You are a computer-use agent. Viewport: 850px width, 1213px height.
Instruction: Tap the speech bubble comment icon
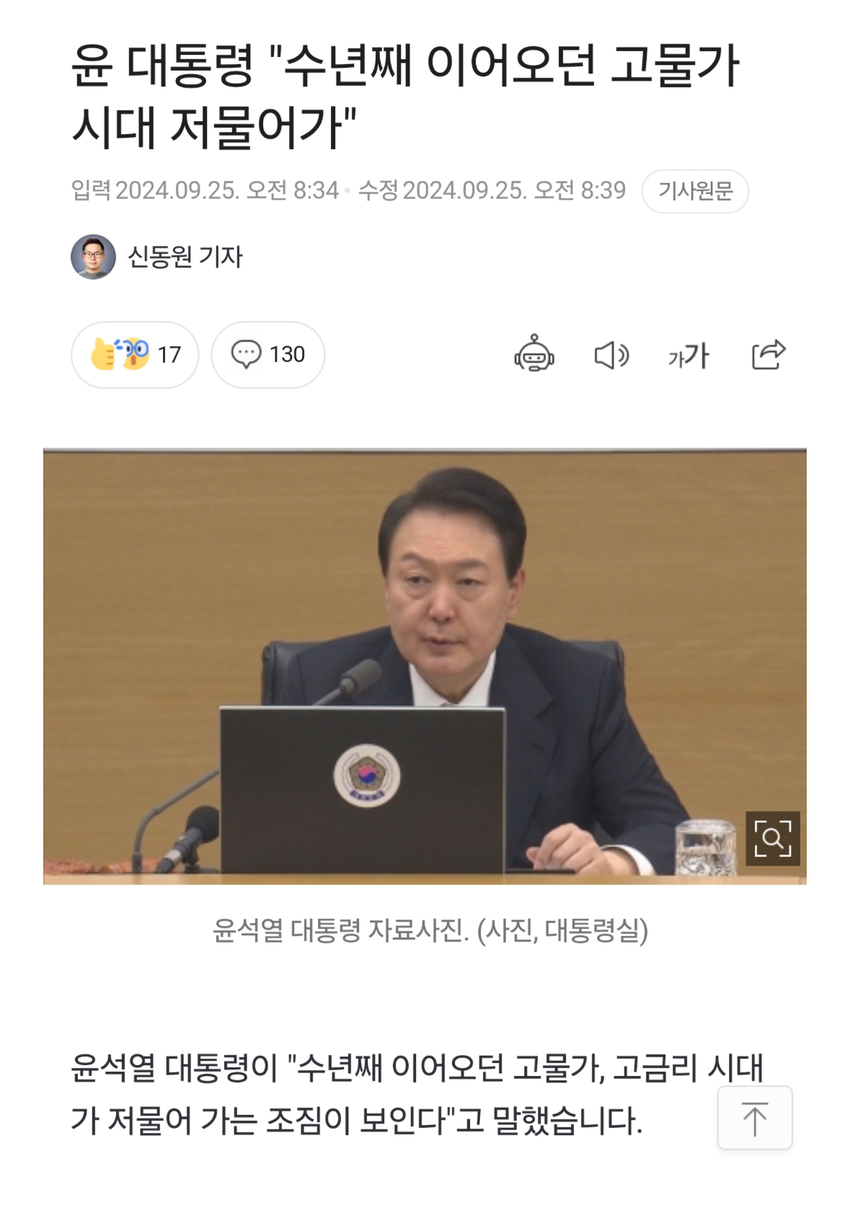[245, 354]
